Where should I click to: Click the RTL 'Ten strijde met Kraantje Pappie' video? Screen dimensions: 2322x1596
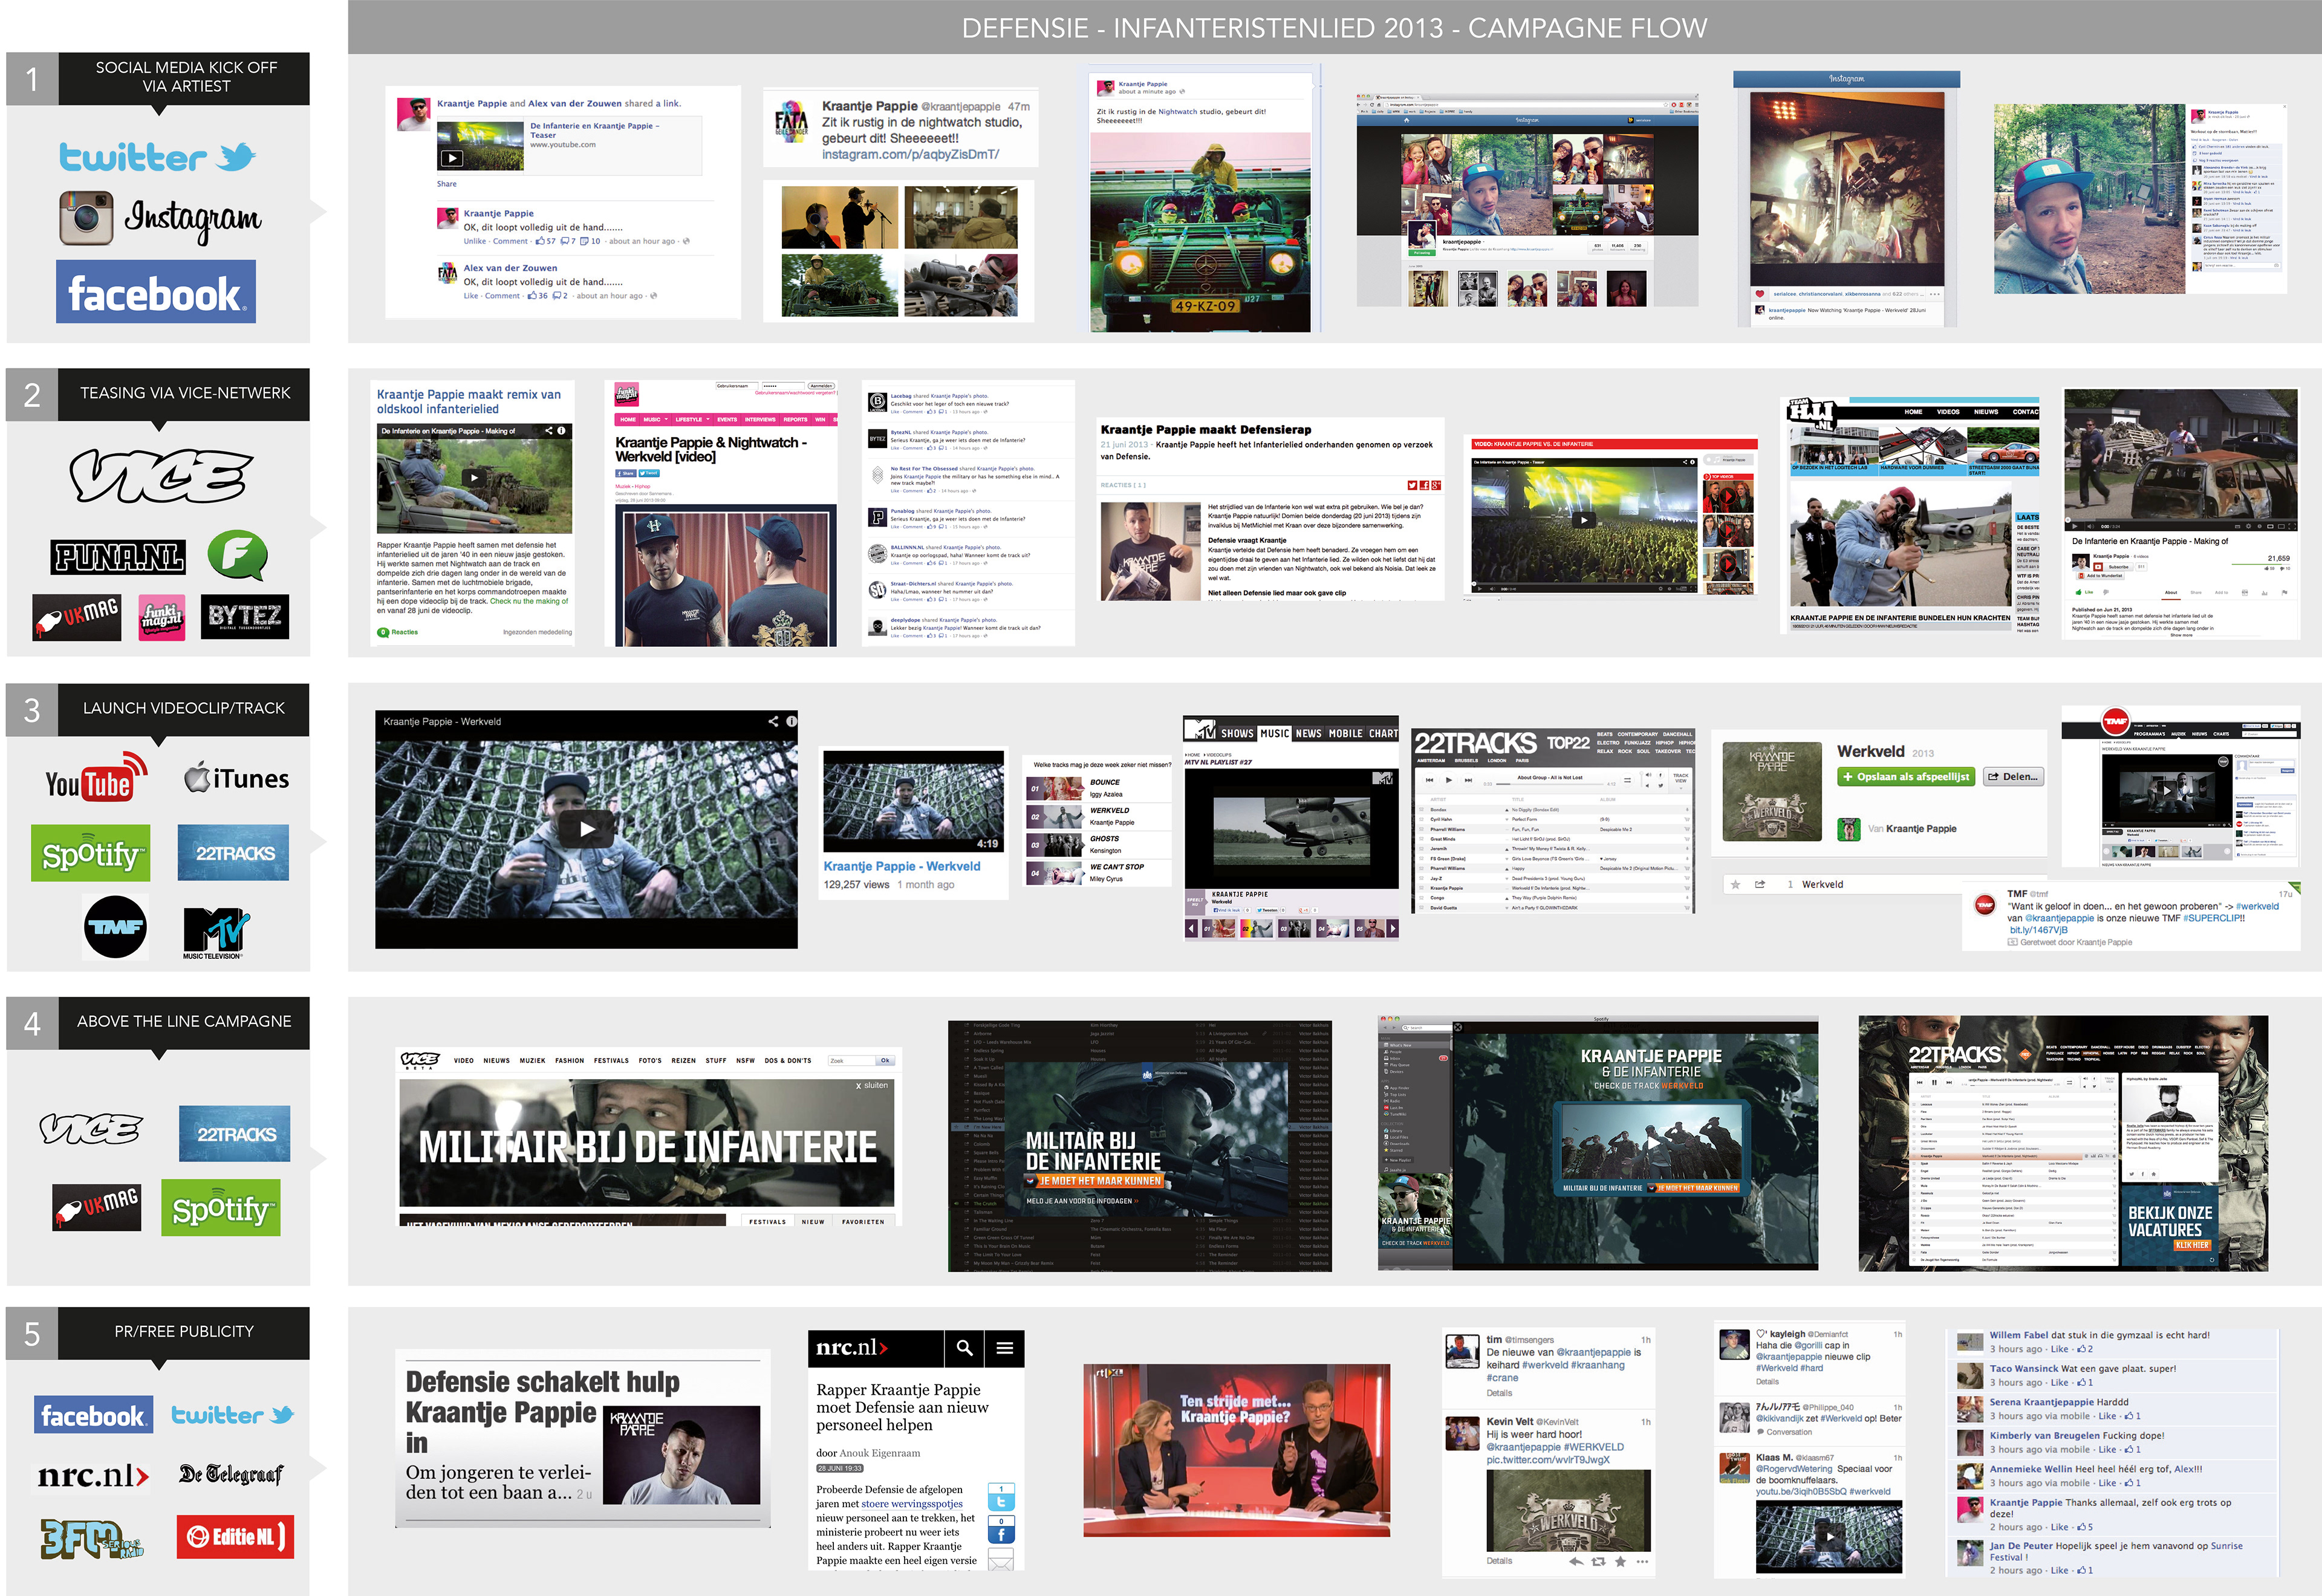point(1236,1450)
